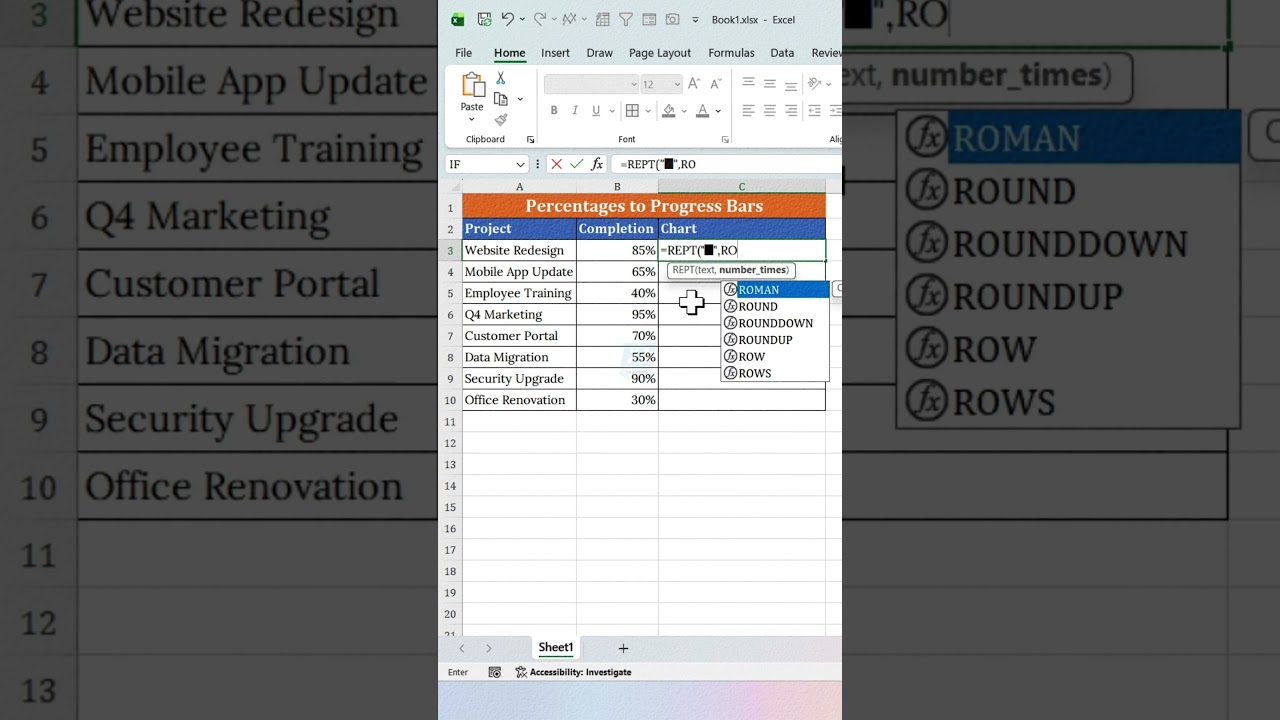Toggle Align Left
1280x720 pixels.
point(748,111)
